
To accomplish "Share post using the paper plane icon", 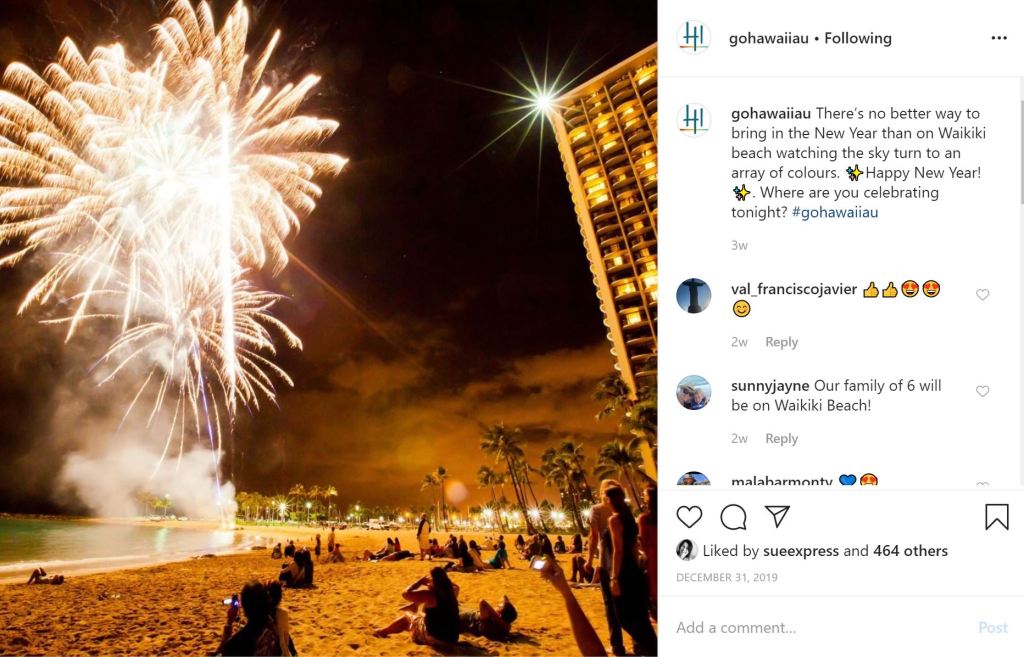I will pyautogui.click(x=777, y=516).
